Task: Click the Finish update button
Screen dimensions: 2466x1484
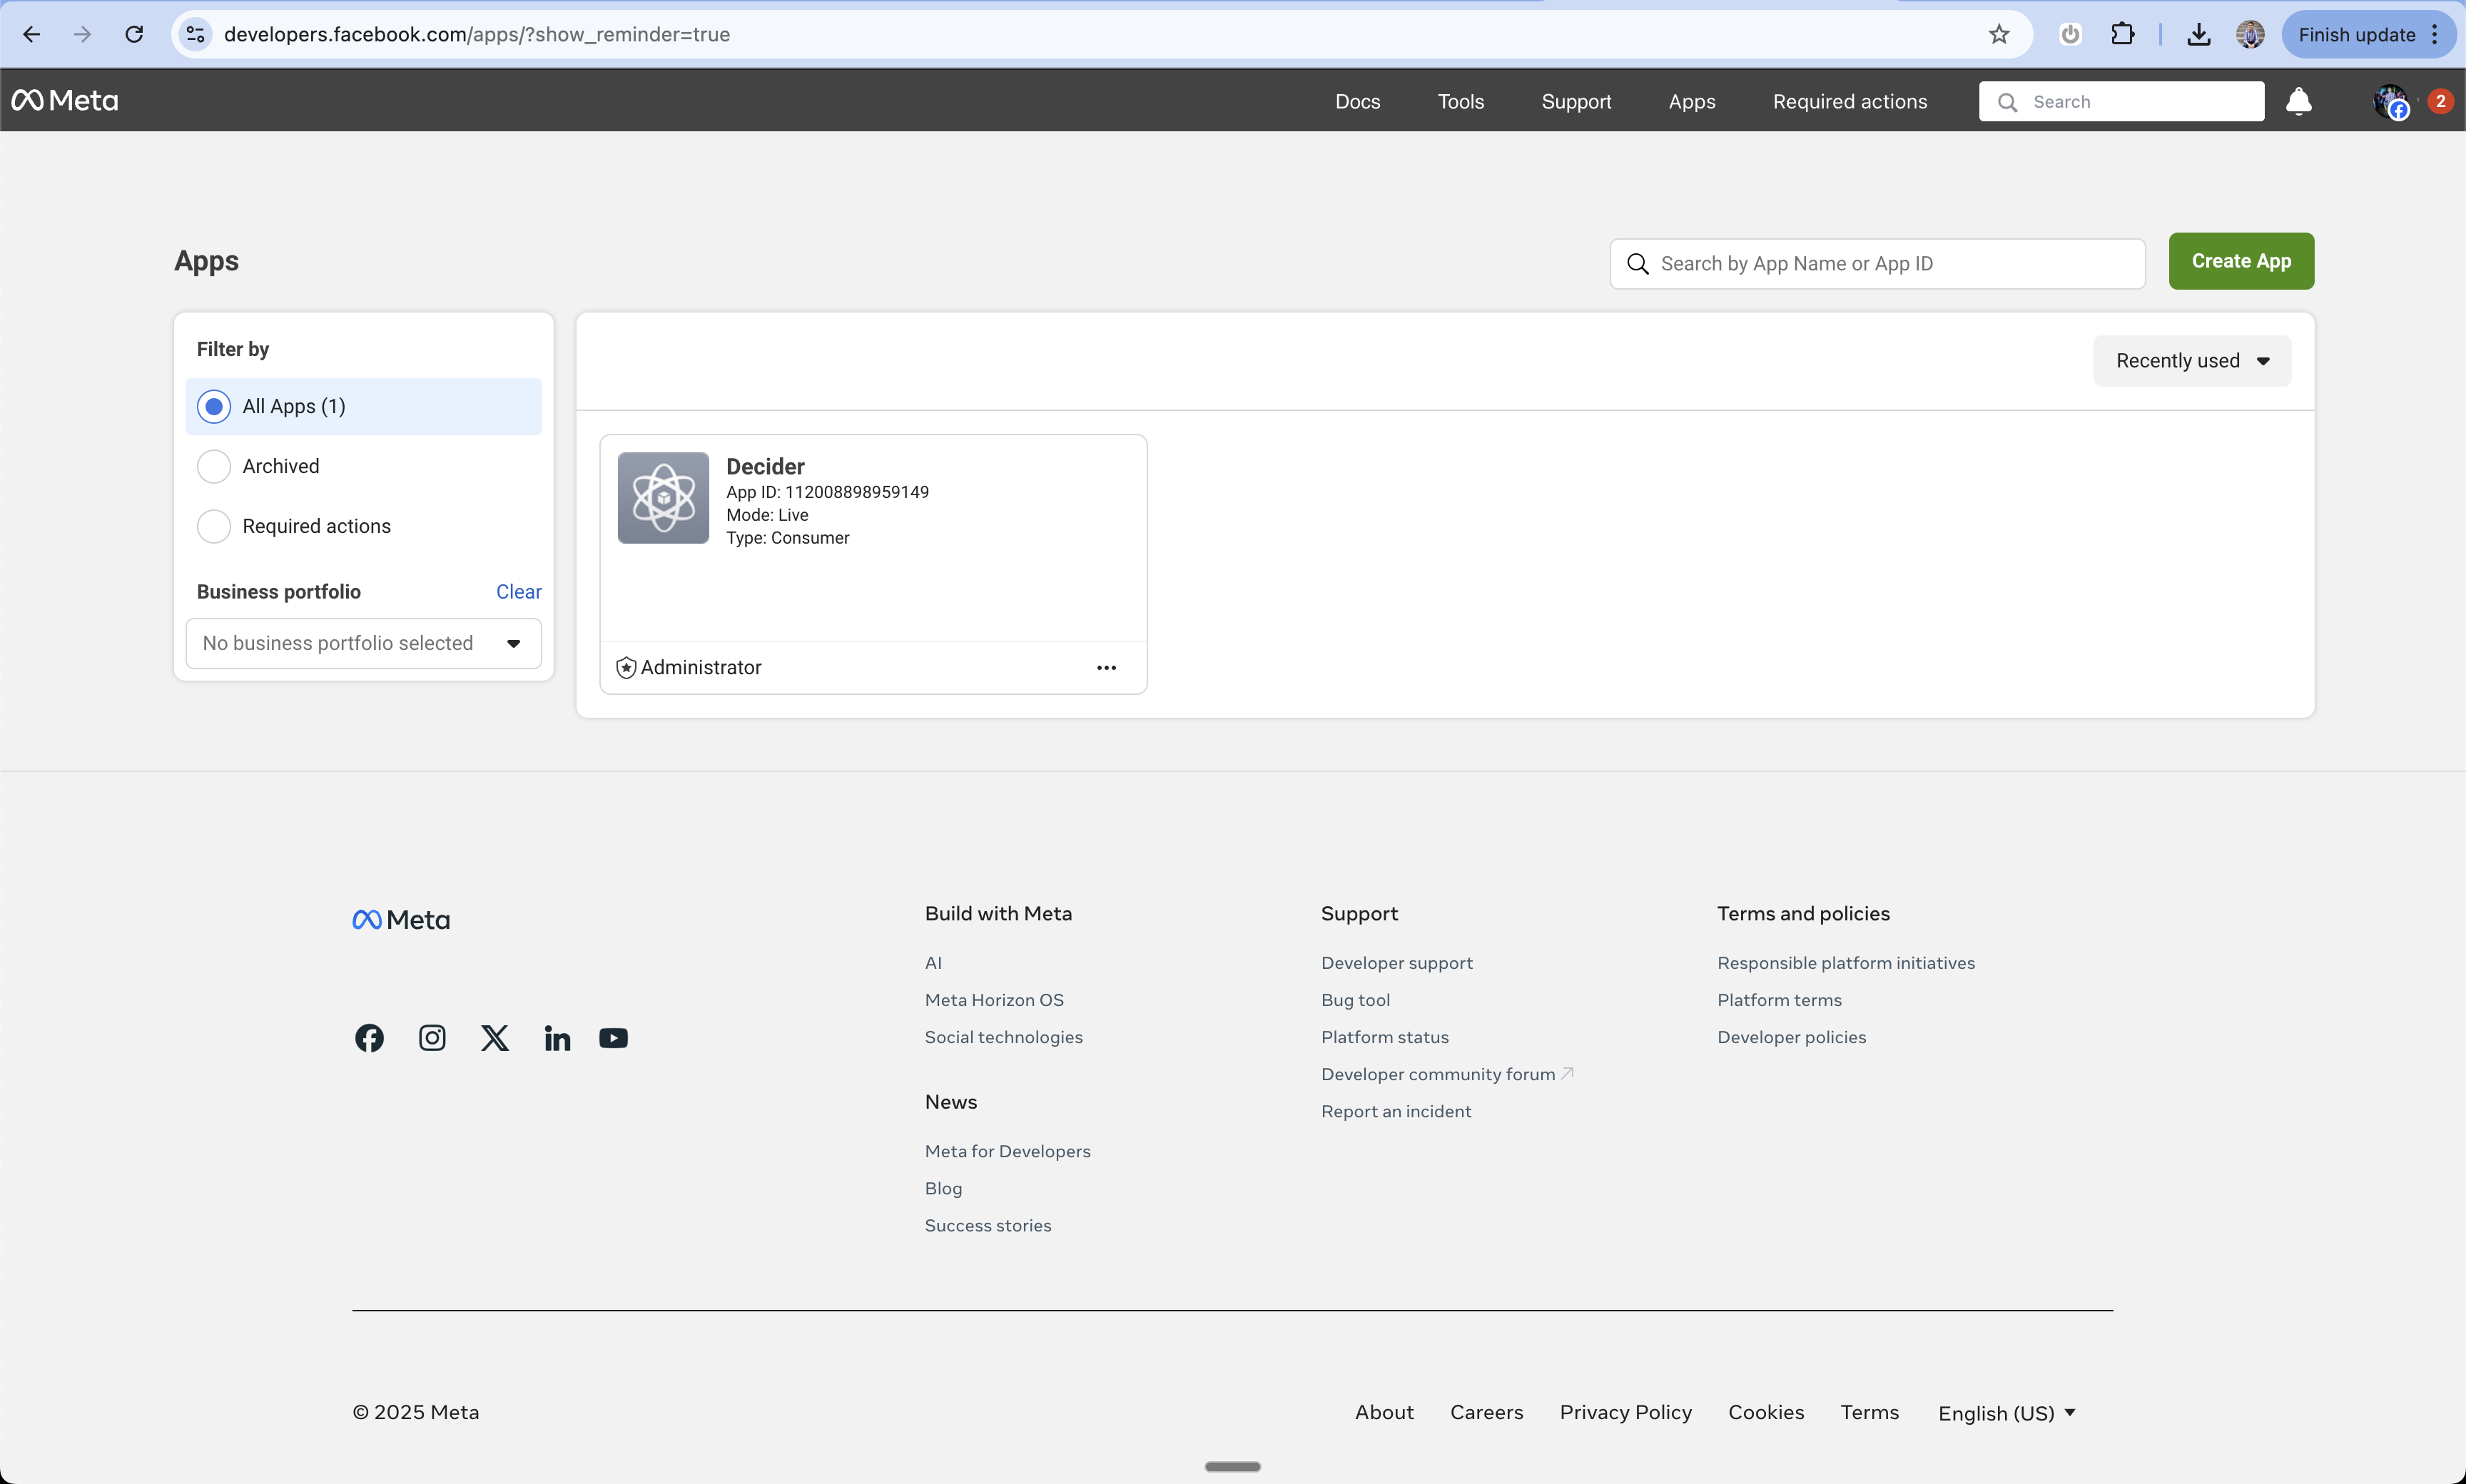Action: tap(2356, 34)
